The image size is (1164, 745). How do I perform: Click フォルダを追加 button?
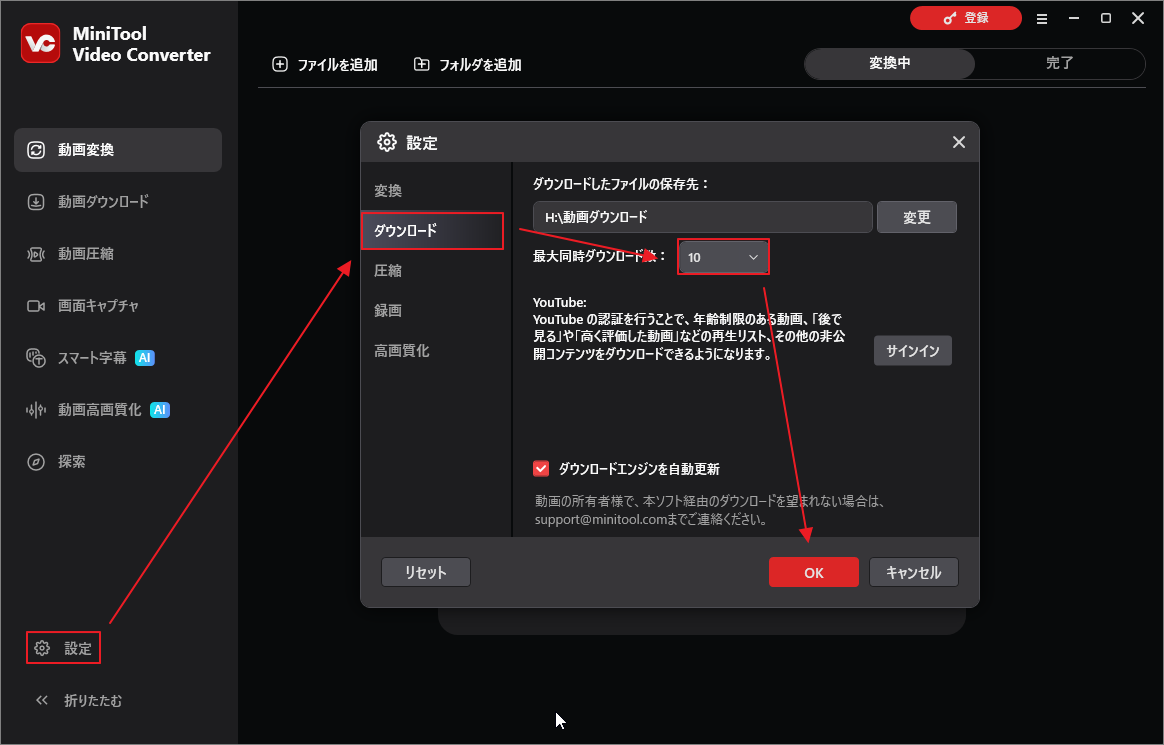click(468, 65)
